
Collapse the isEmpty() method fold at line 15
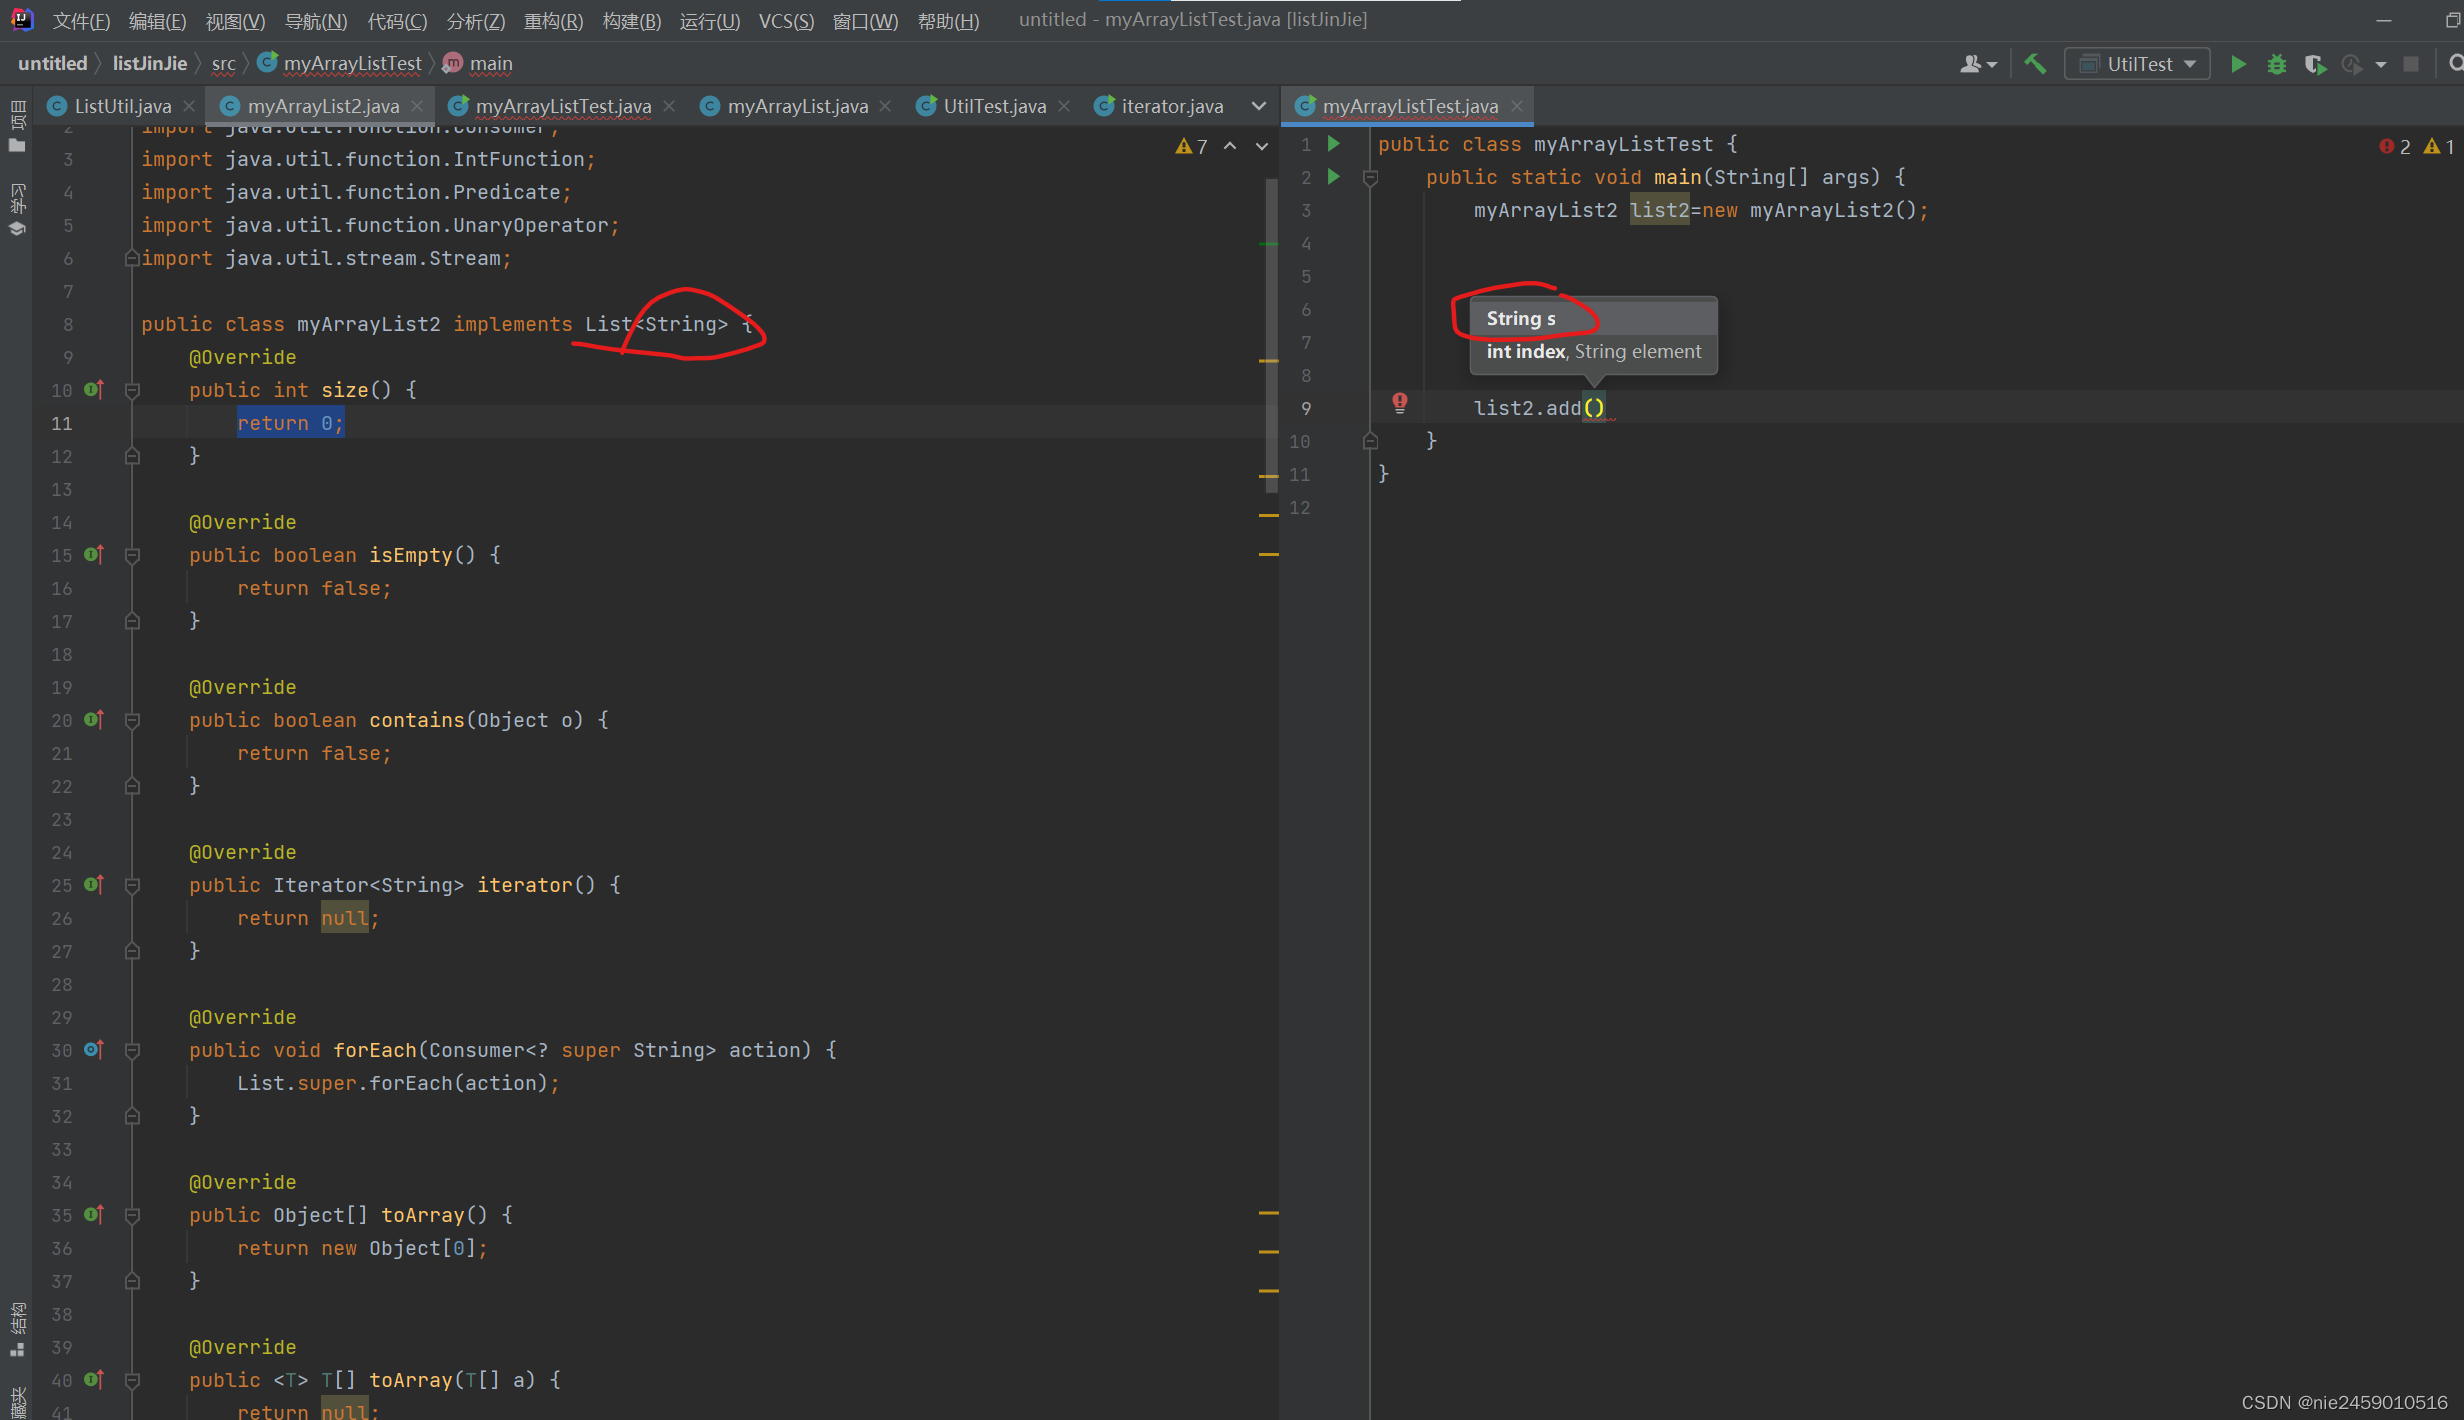131,555
